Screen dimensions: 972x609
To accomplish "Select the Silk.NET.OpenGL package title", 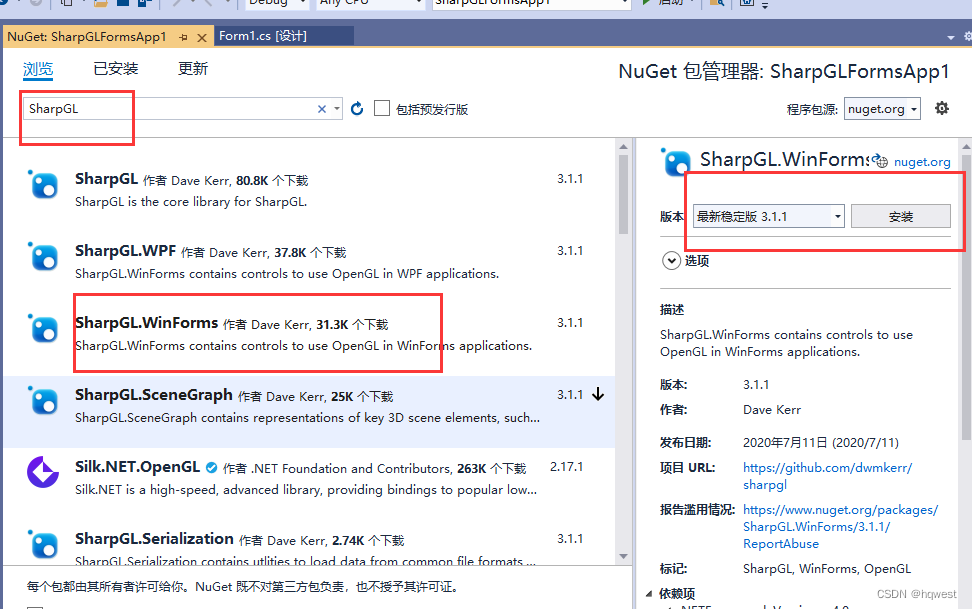I will (138, 467).
